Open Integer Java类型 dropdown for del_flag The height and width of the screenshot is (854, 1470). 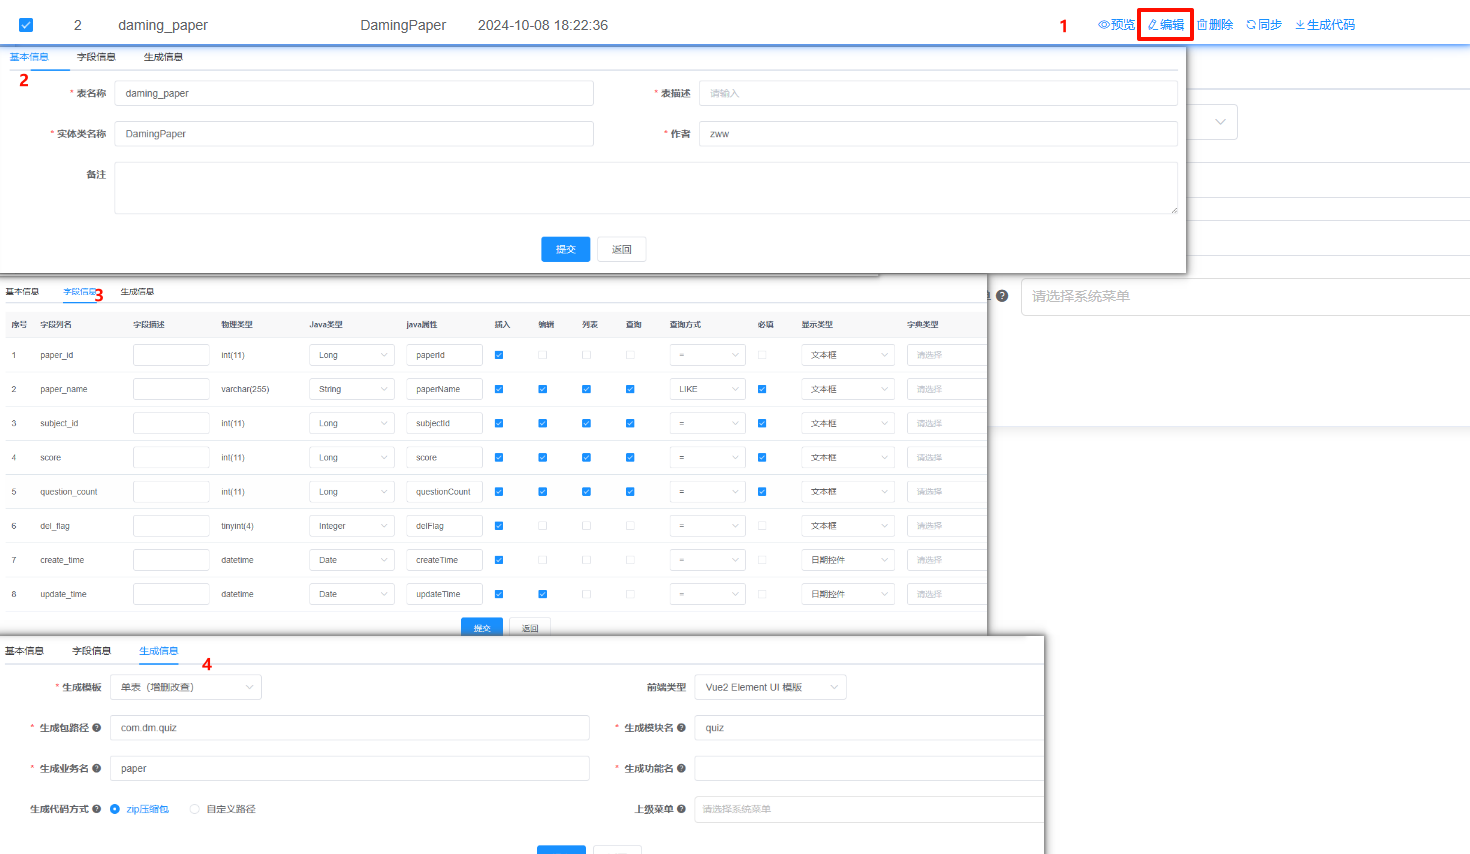tap(352, 525)
